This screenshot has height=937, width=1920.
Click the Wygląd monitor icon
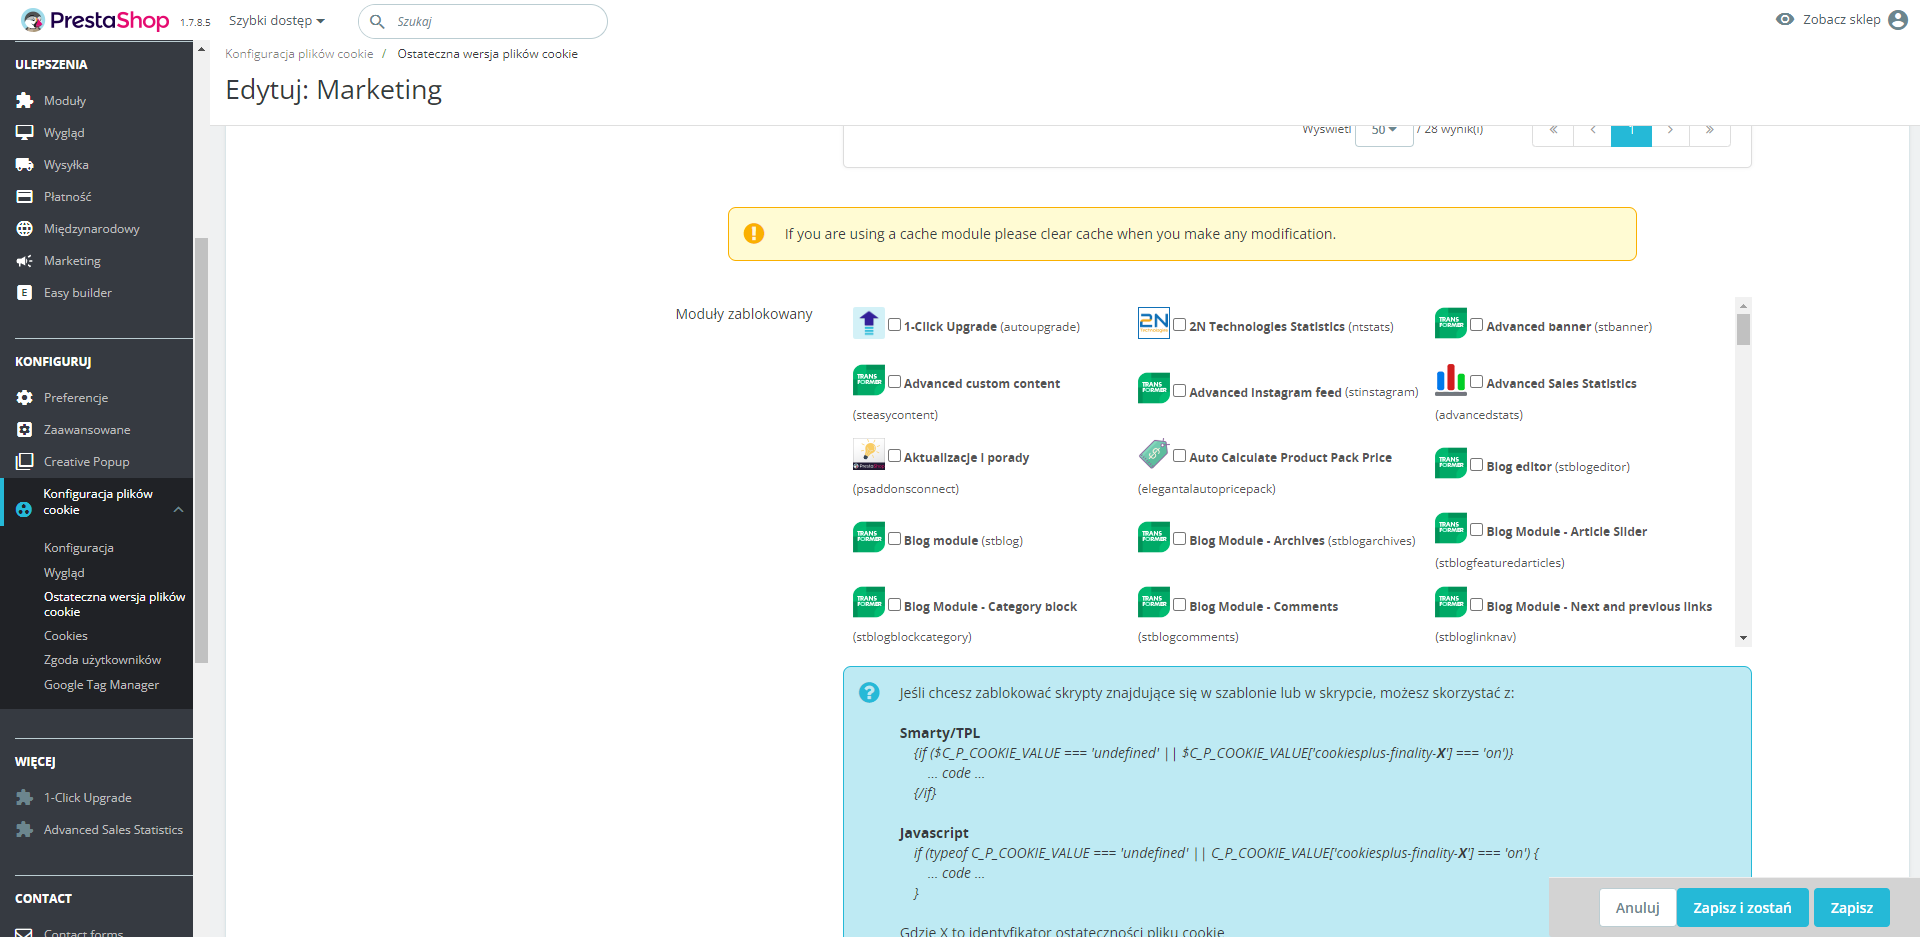[x=25, y=133]
